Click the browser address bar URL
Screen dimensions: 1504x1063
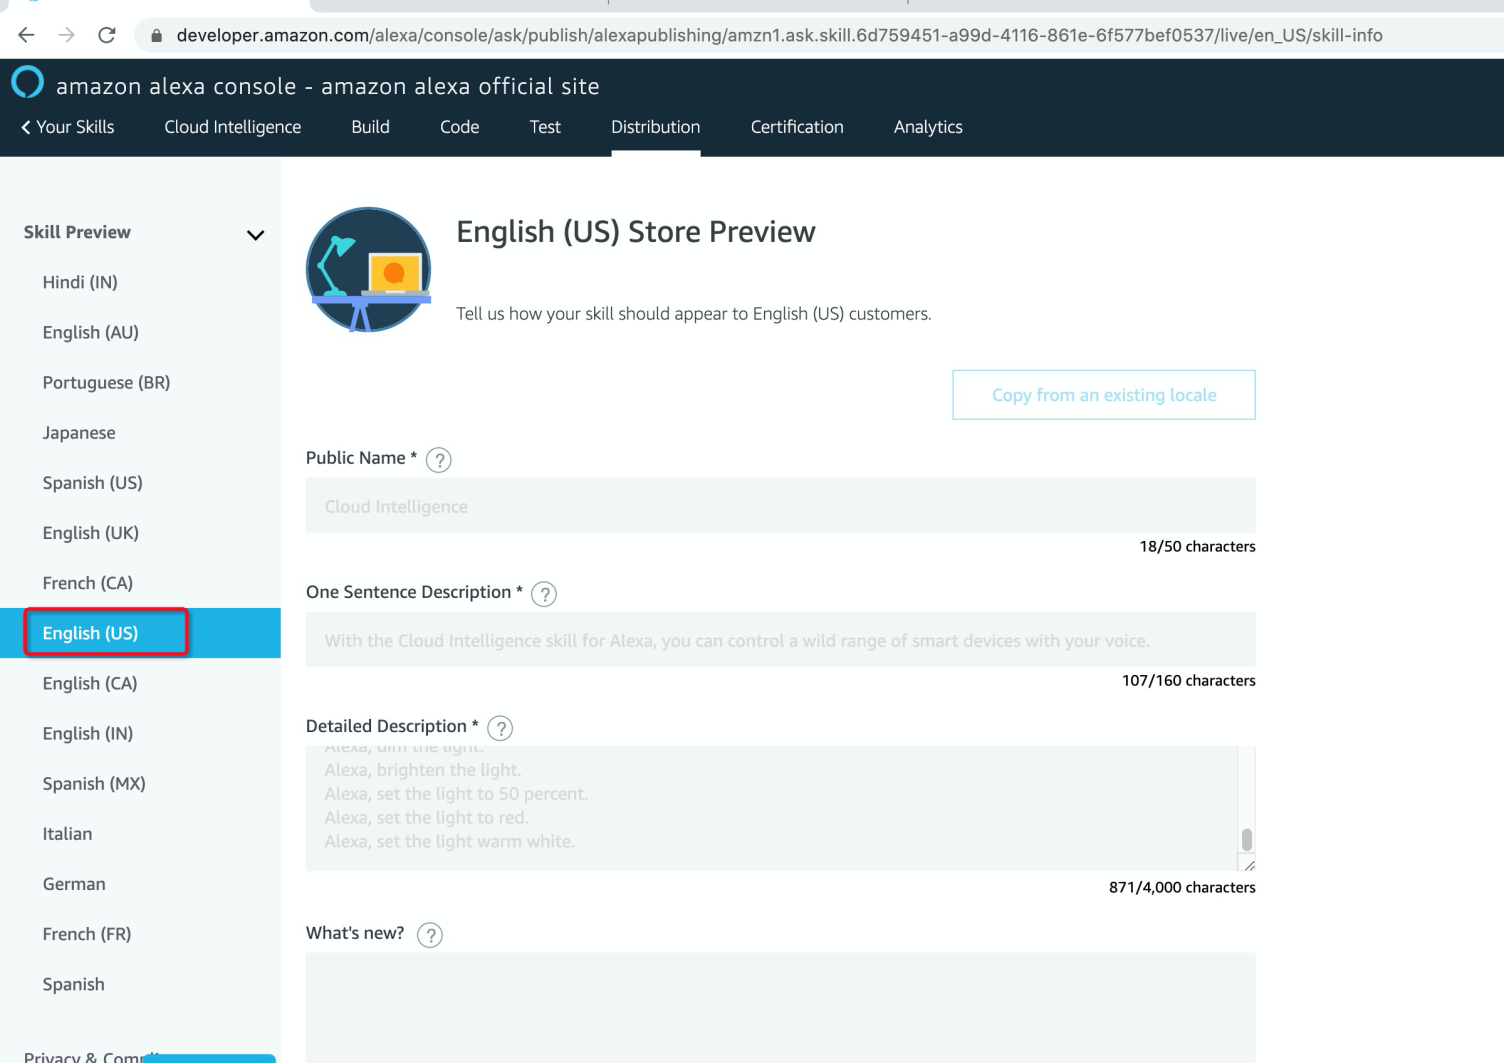[779, 35]
